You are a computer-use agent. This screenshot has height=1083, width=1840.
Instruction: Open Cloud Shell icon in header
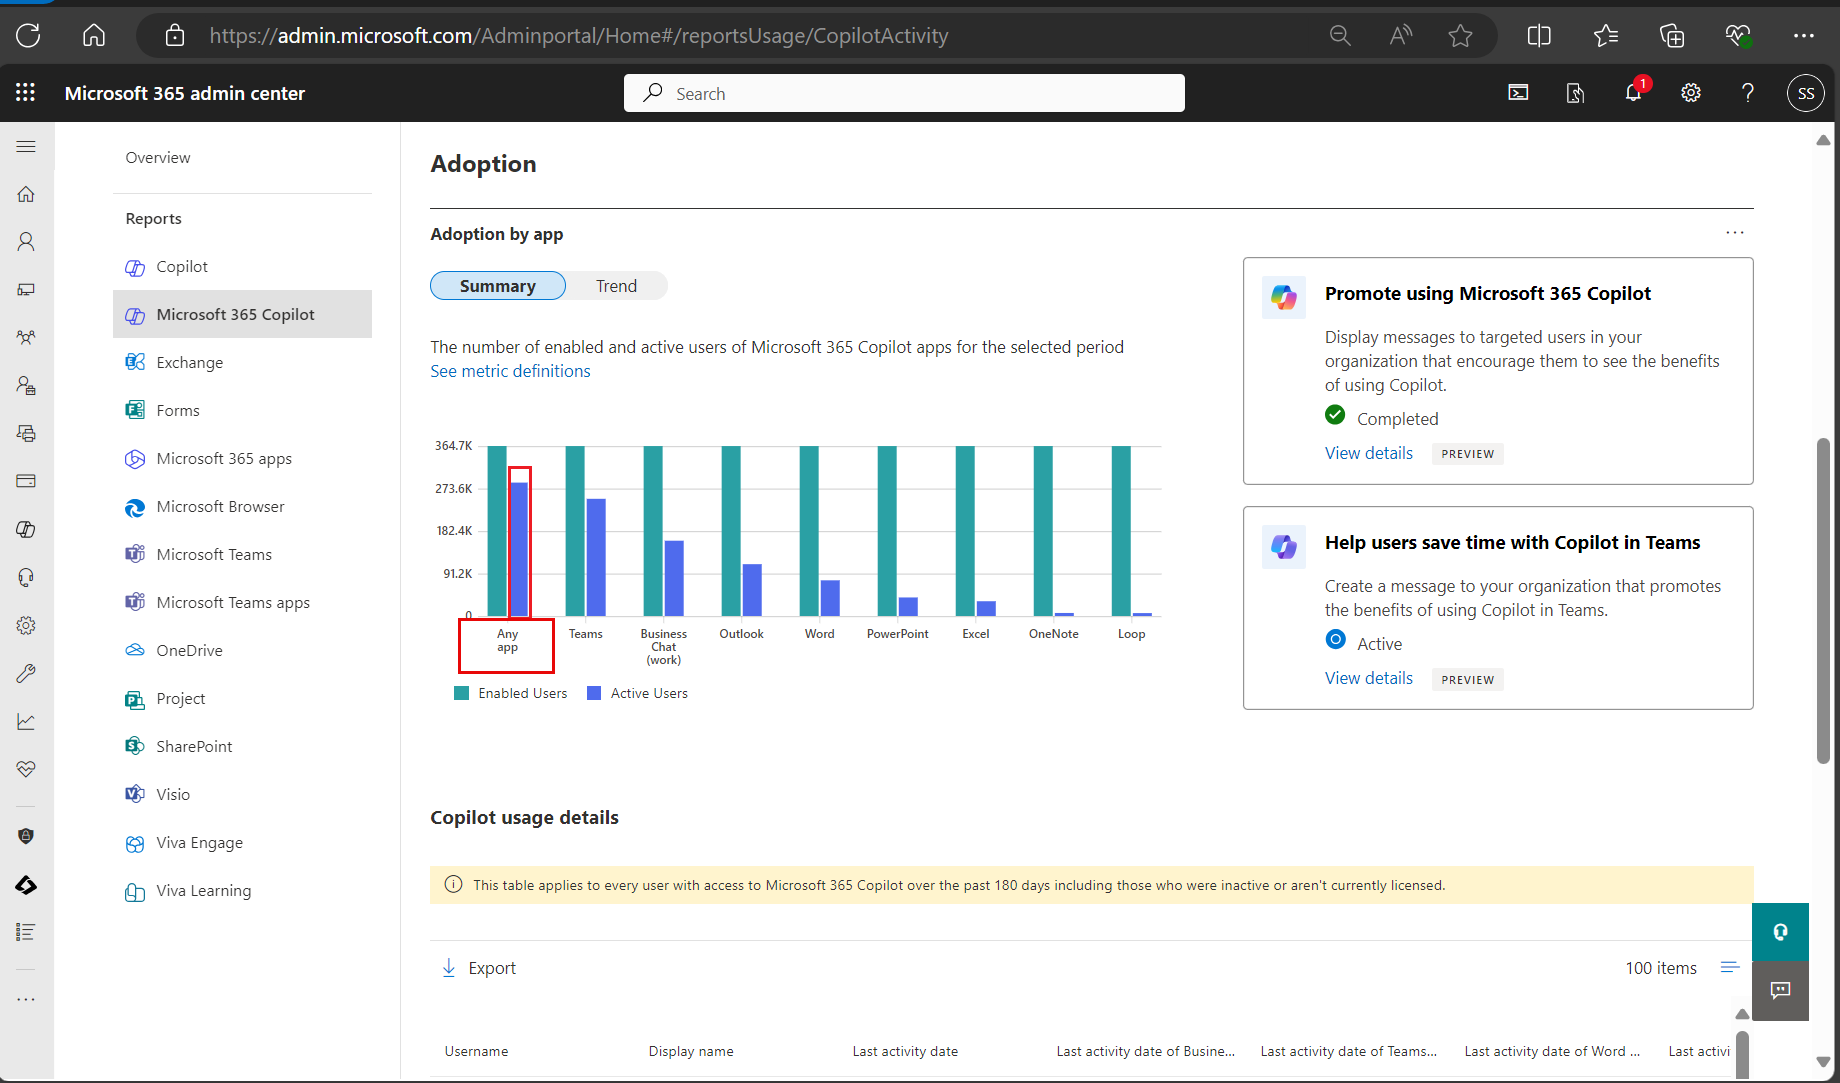[1518, 93]
